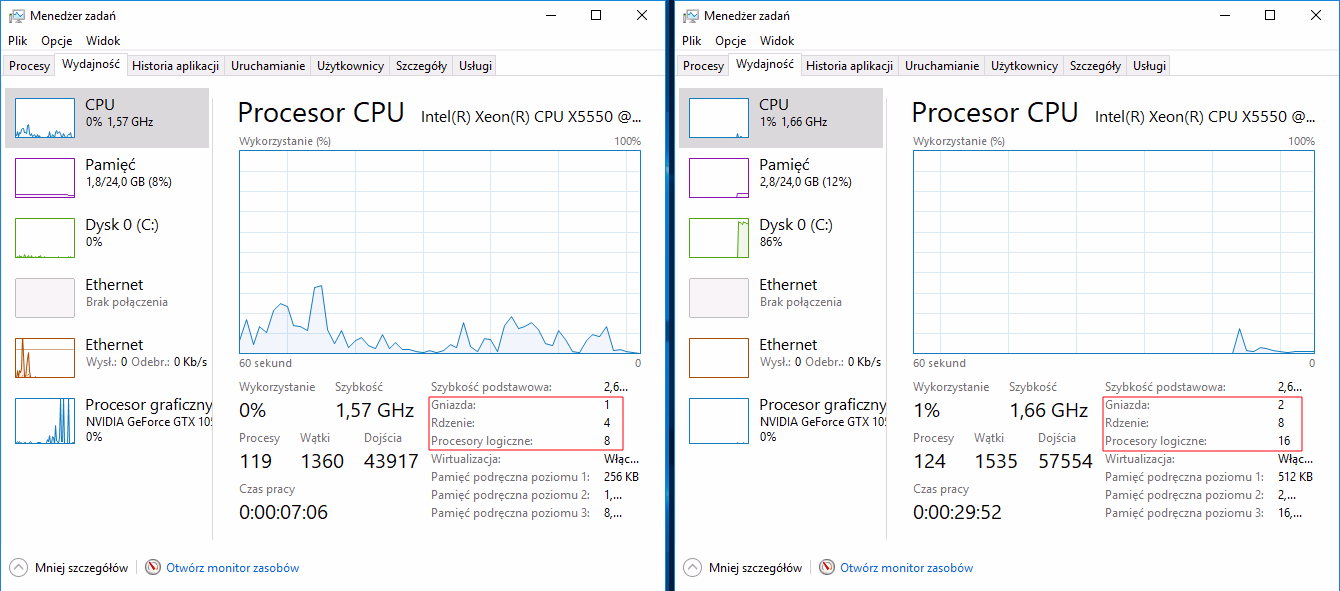Open Procesor graficzny thumbnail in left window
1340x591 pixels.
[45, 420]
